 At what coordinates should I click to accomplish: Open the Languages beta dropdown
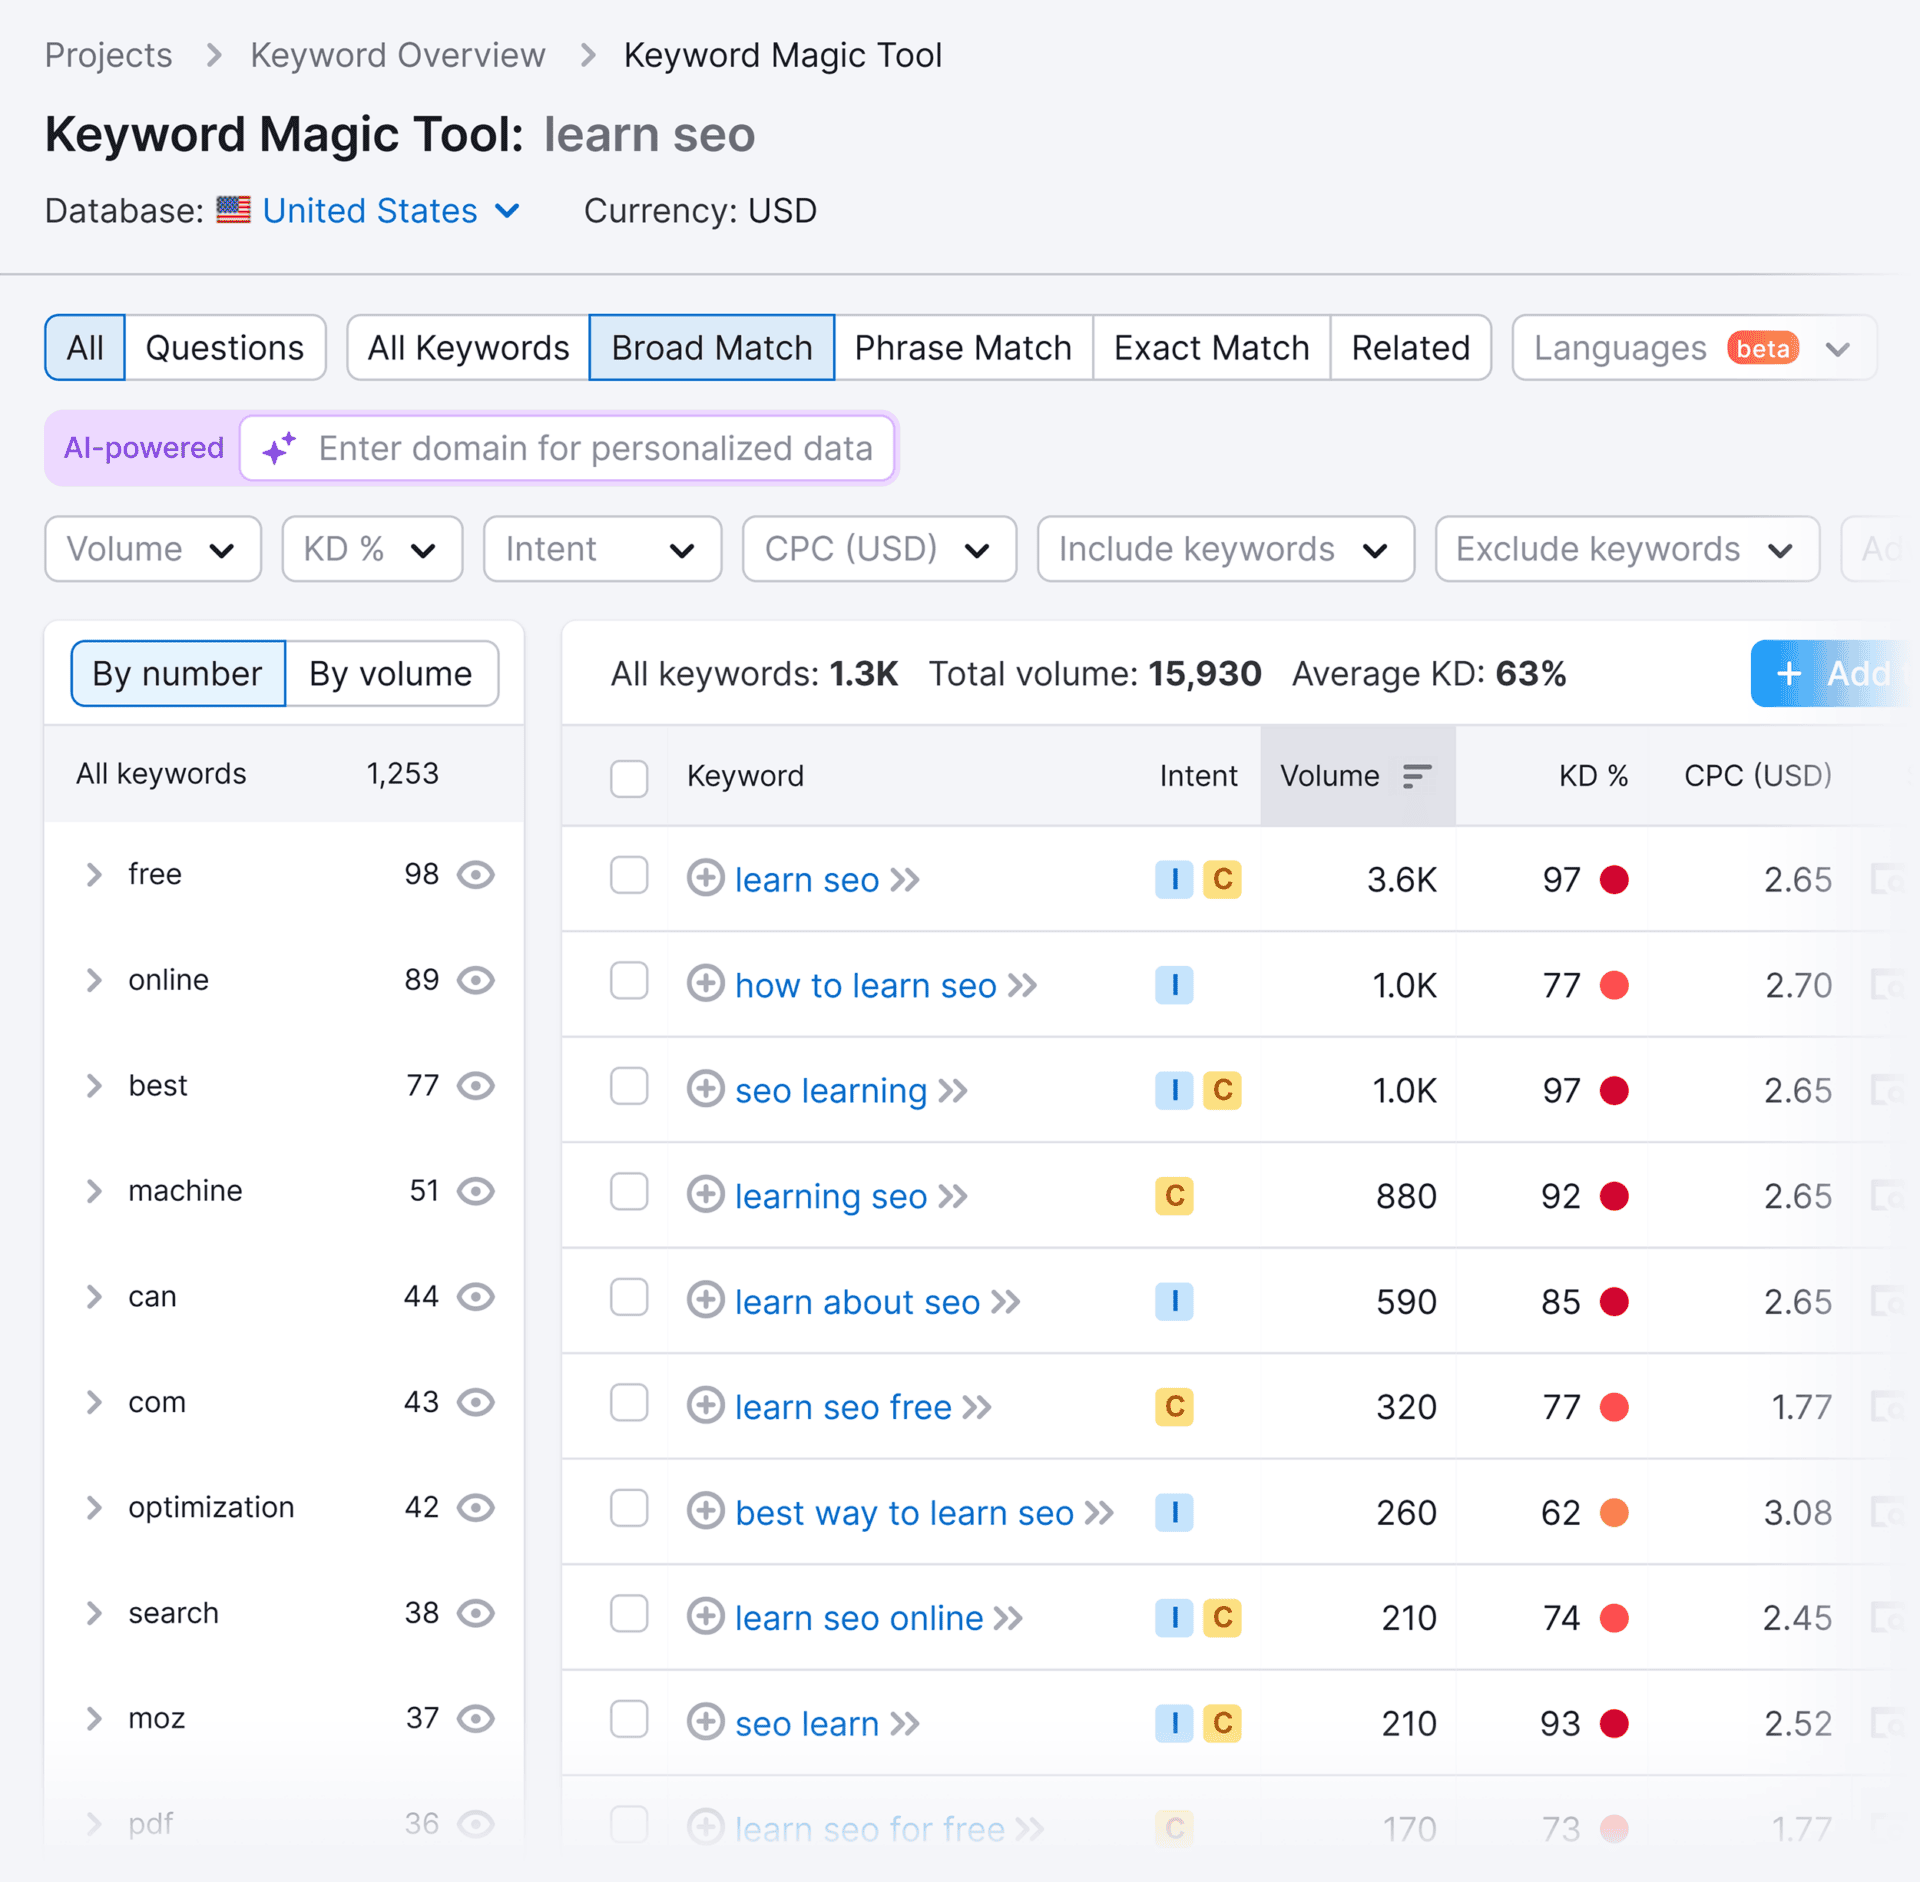coord(1692,347)
